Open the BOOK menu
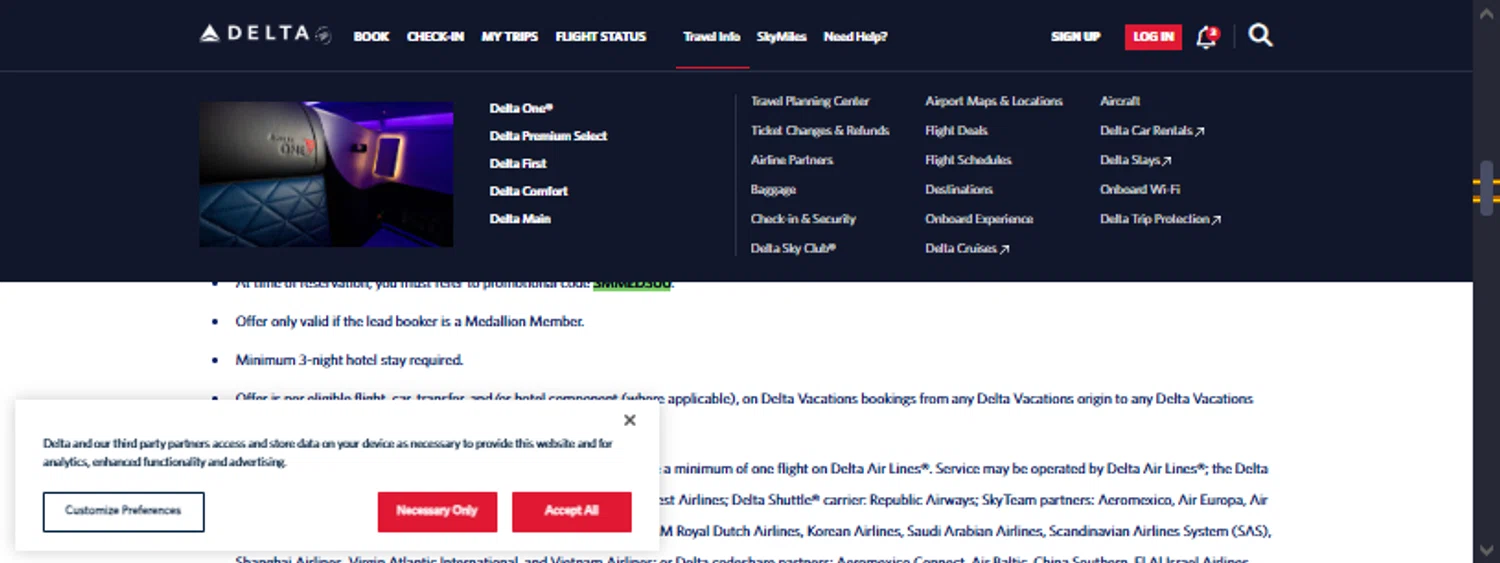Viewport: 1500px width, 563px height. coord(371,36)
